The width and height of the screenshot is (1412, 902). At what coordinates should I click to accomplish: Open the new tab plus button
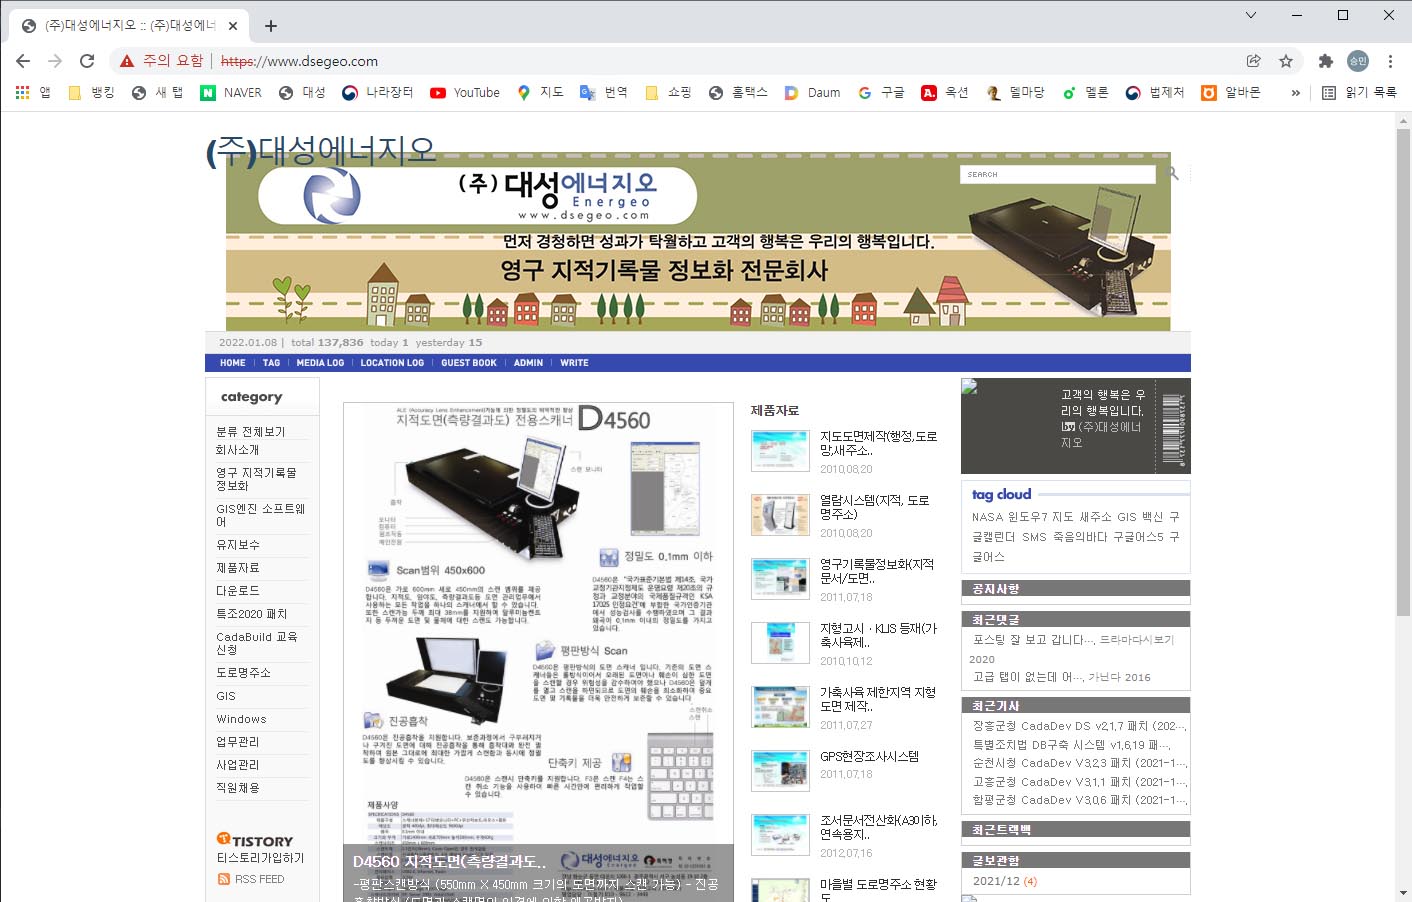(271, 26)
